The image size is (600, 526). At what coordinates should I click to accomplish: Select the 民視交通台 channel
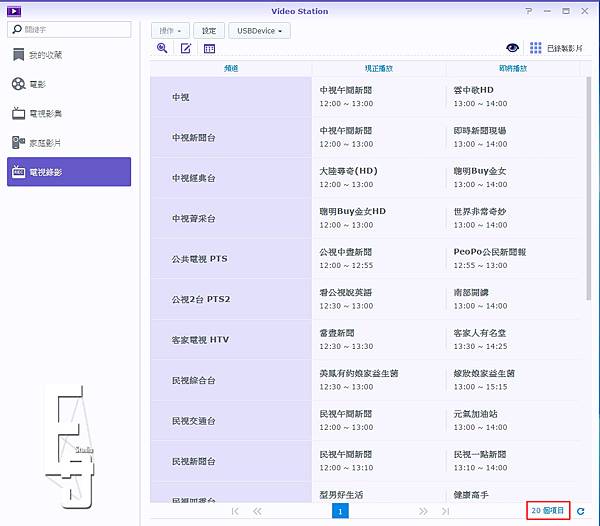(x=231, y=421)
